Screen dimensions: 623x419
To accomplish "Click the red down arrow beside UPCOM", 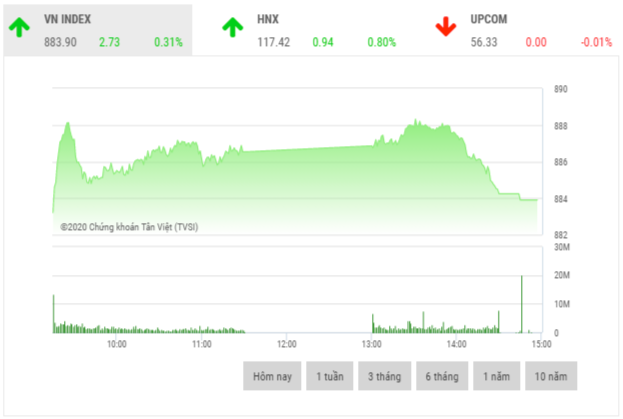I will point(446,27).
